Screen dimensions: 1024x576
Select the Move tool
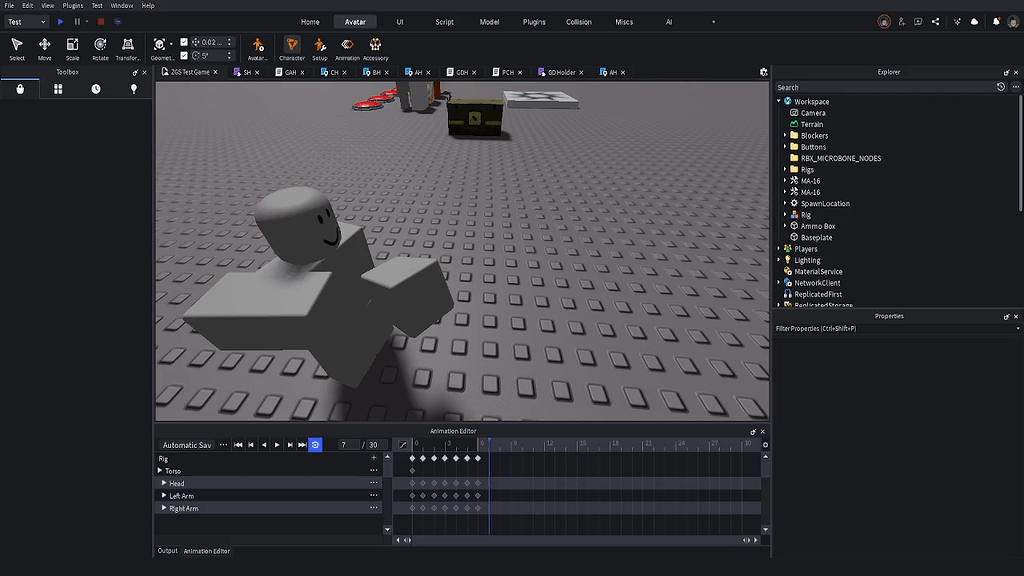point(44,48)
